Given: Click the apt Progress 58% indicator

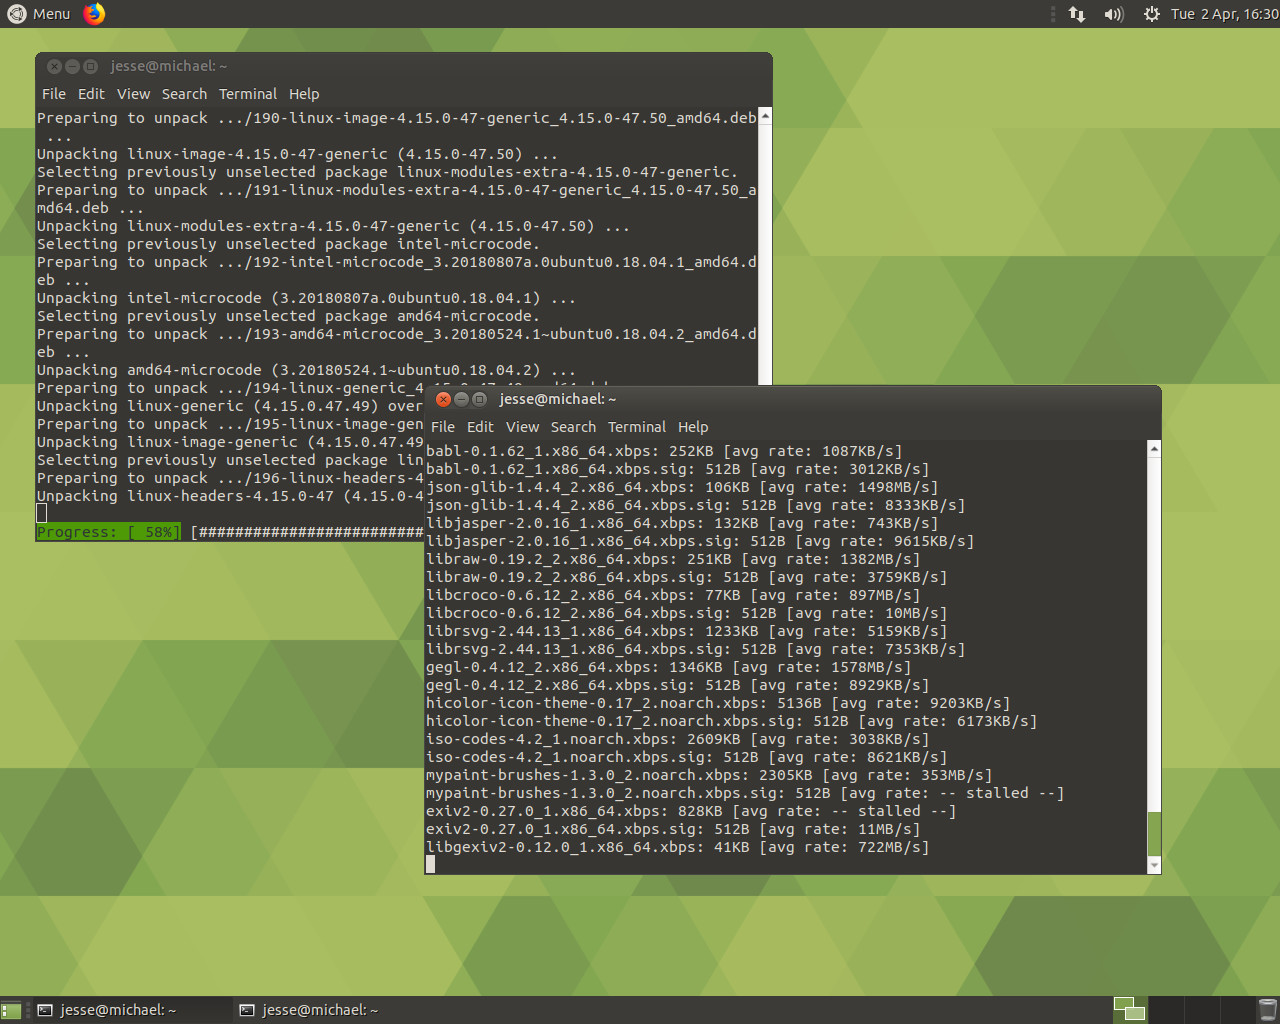Looking at the screenshot, I should pyautogui.click(x=108, y=532).
